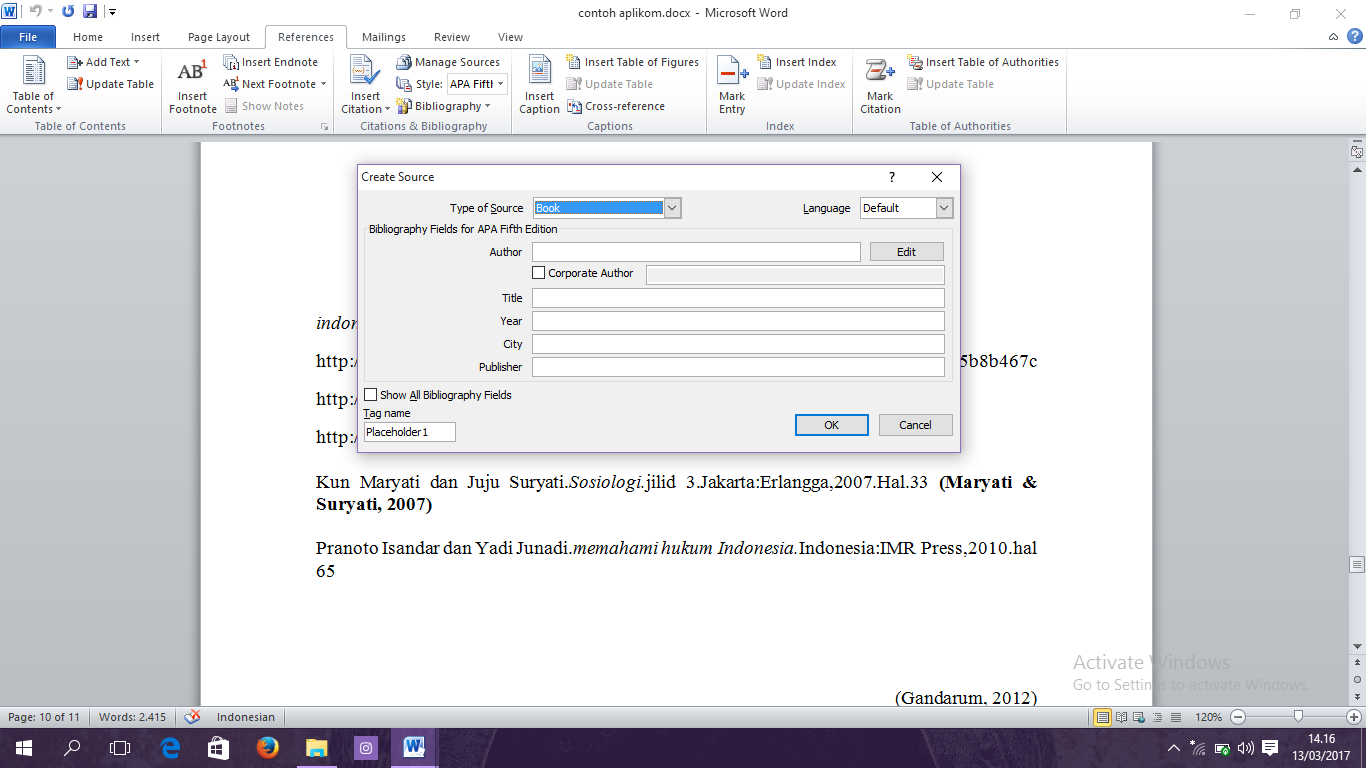
Task: Click the Insert Endnote icon
Action: [x=272, y=61]
